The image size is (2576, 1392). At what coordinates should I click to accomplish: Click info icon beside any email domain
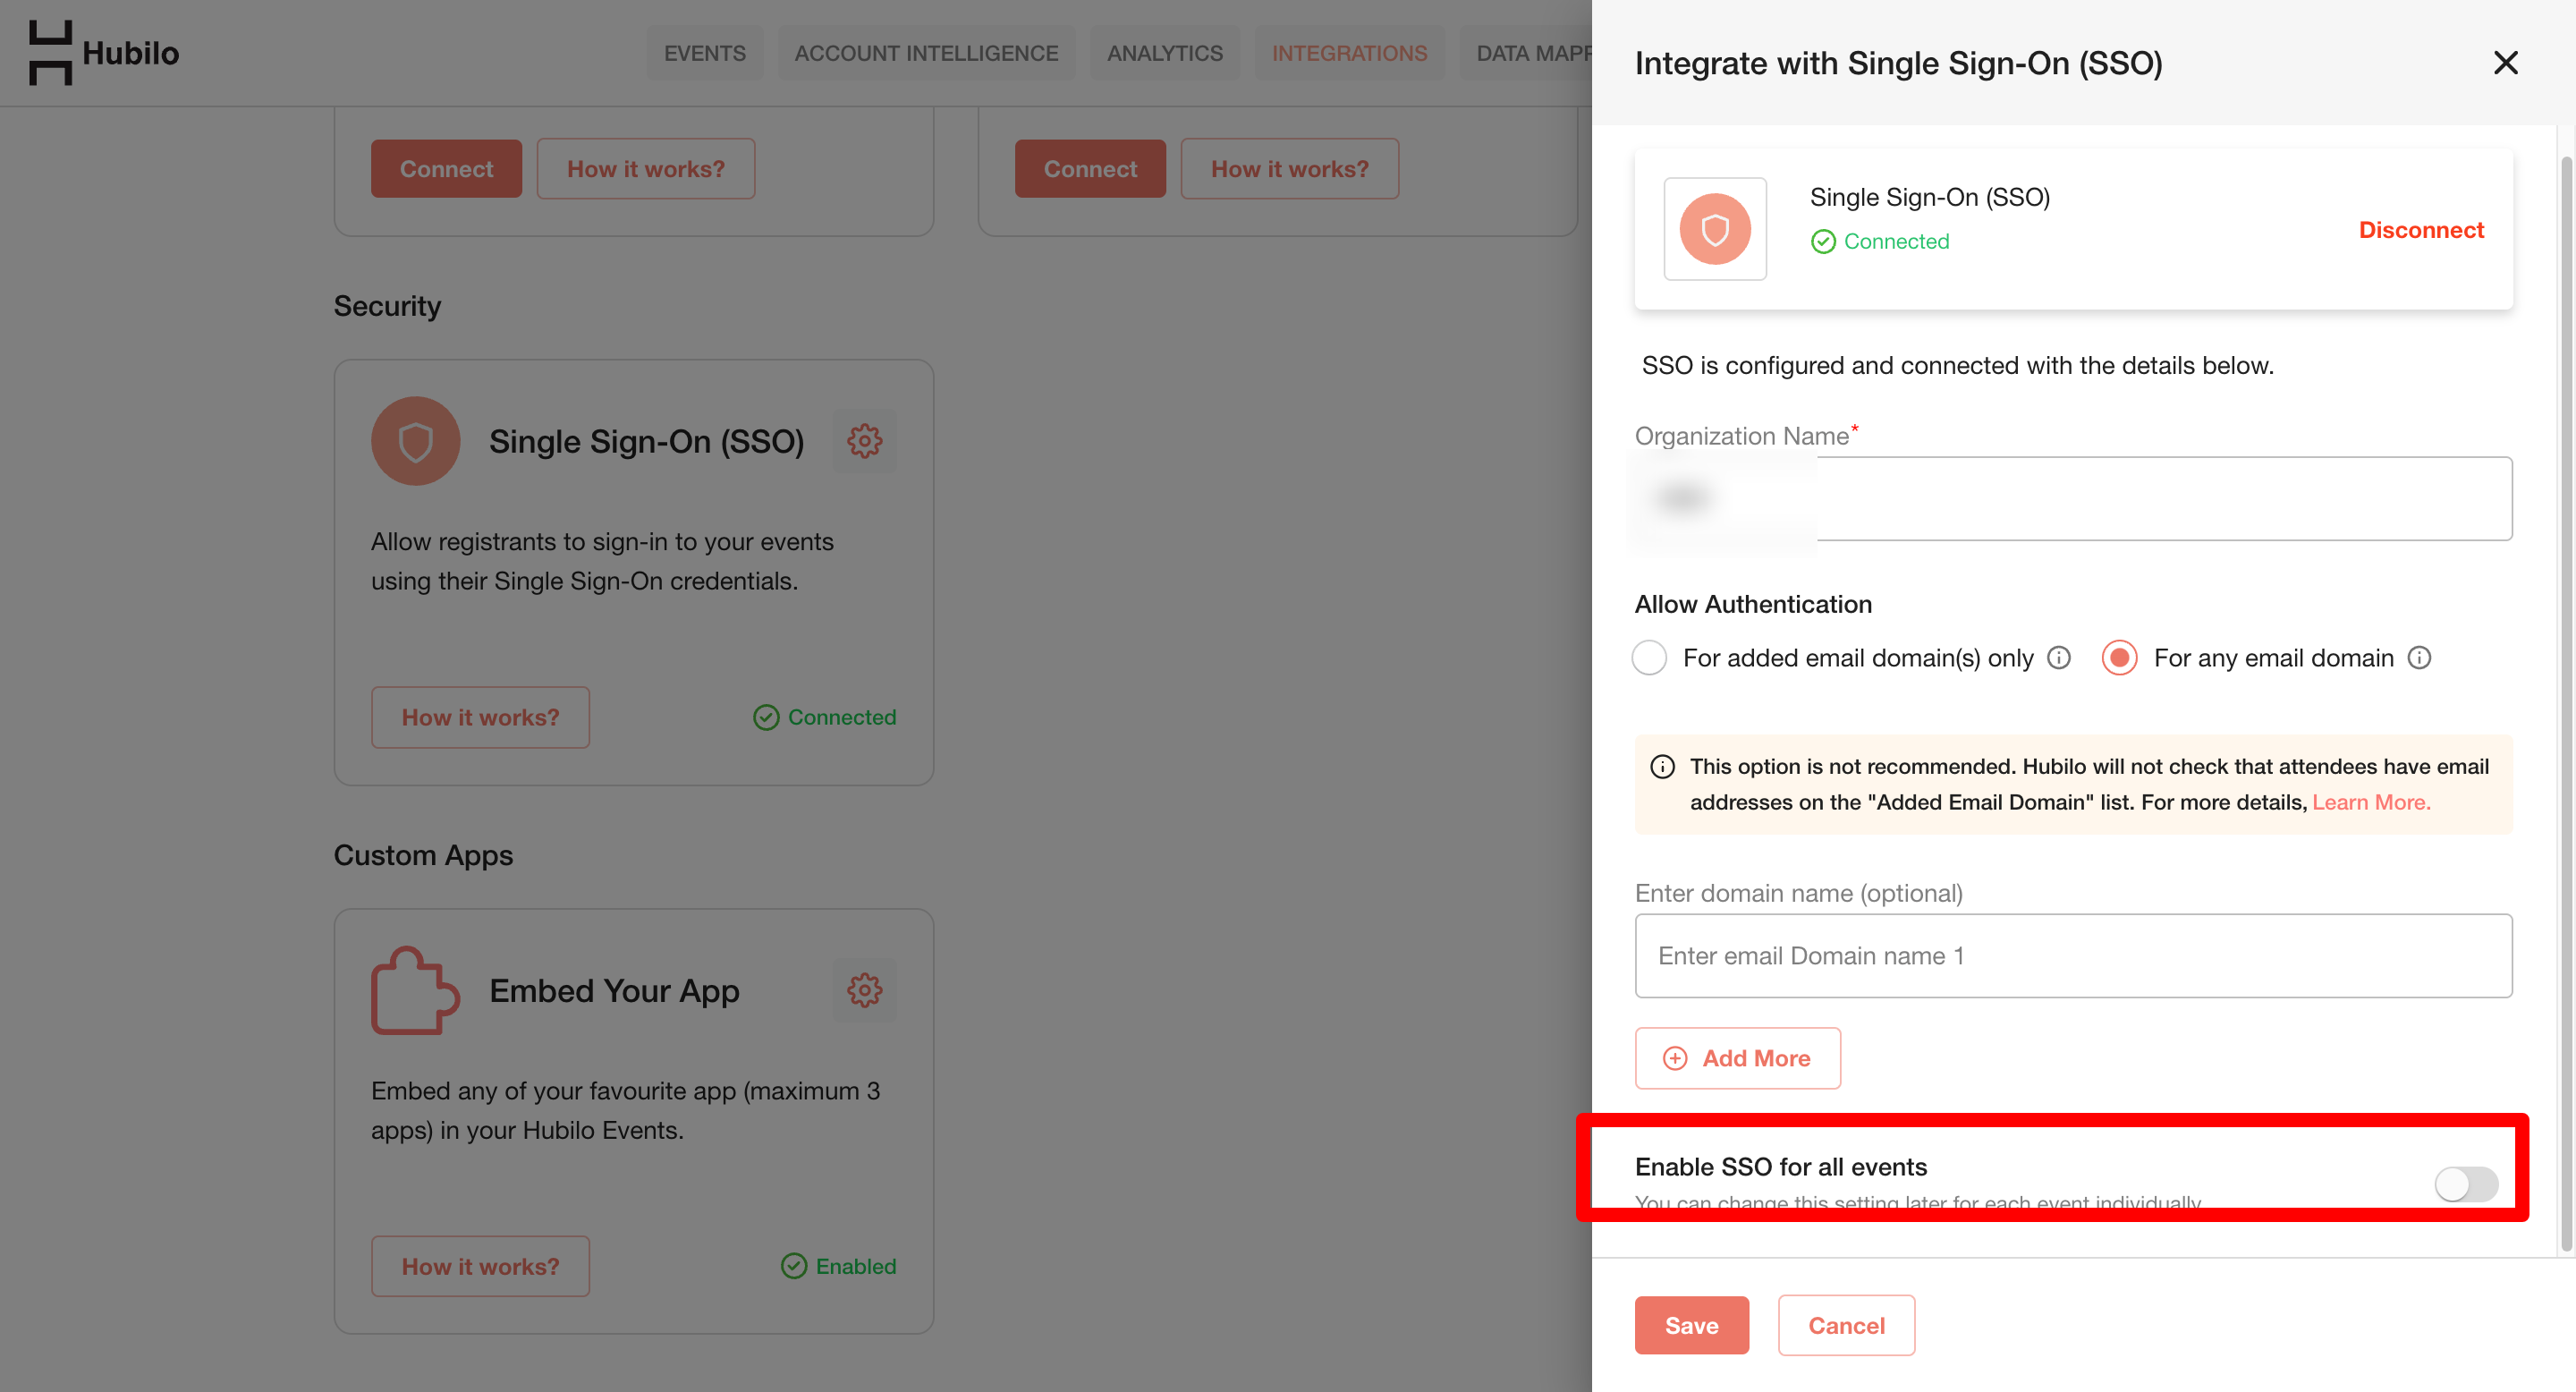coord(2419,657)
